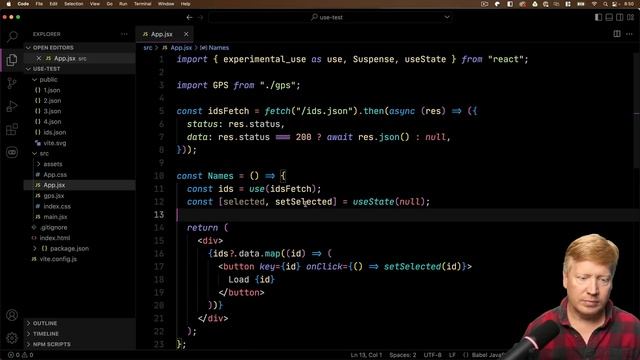Open .gitignore in the file tree
This screenshot has width=640, height=360.
pos(53,227)
